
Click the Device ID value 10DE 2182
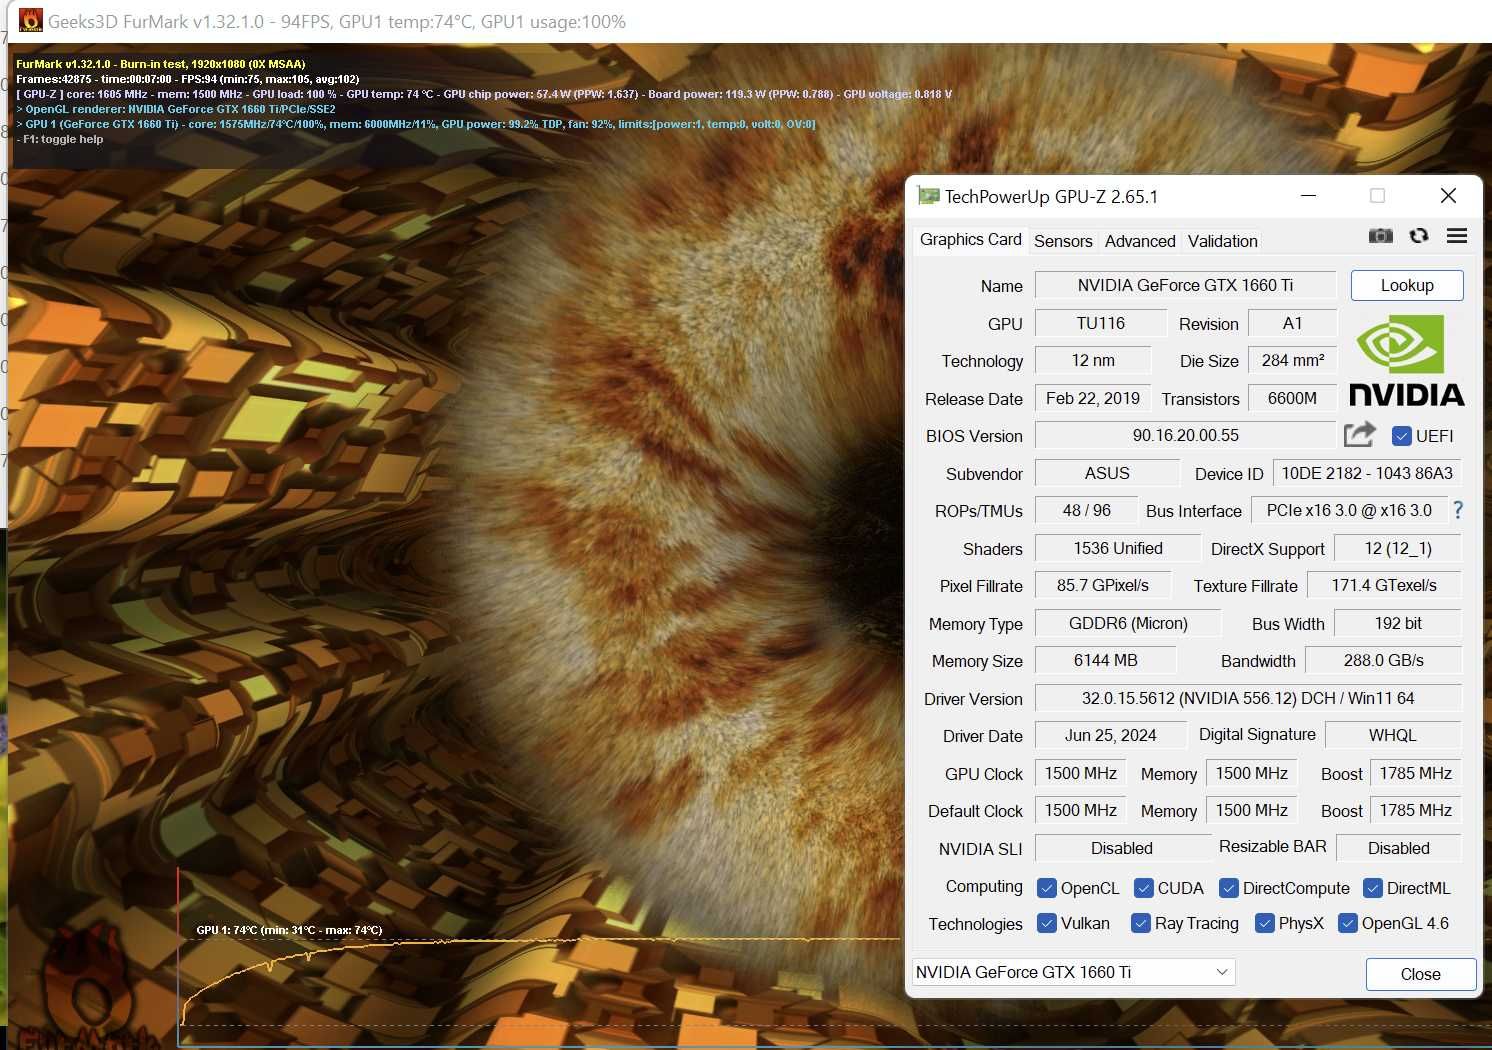[x=1366, y=473]
